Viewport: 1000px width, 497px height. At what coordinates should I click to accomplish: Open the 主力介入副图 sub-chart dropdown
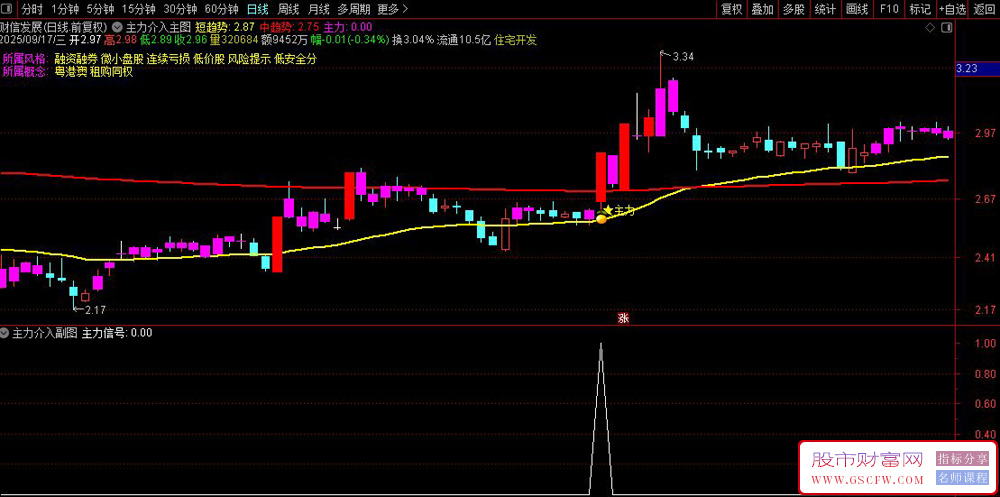click(x=5, y=332)
